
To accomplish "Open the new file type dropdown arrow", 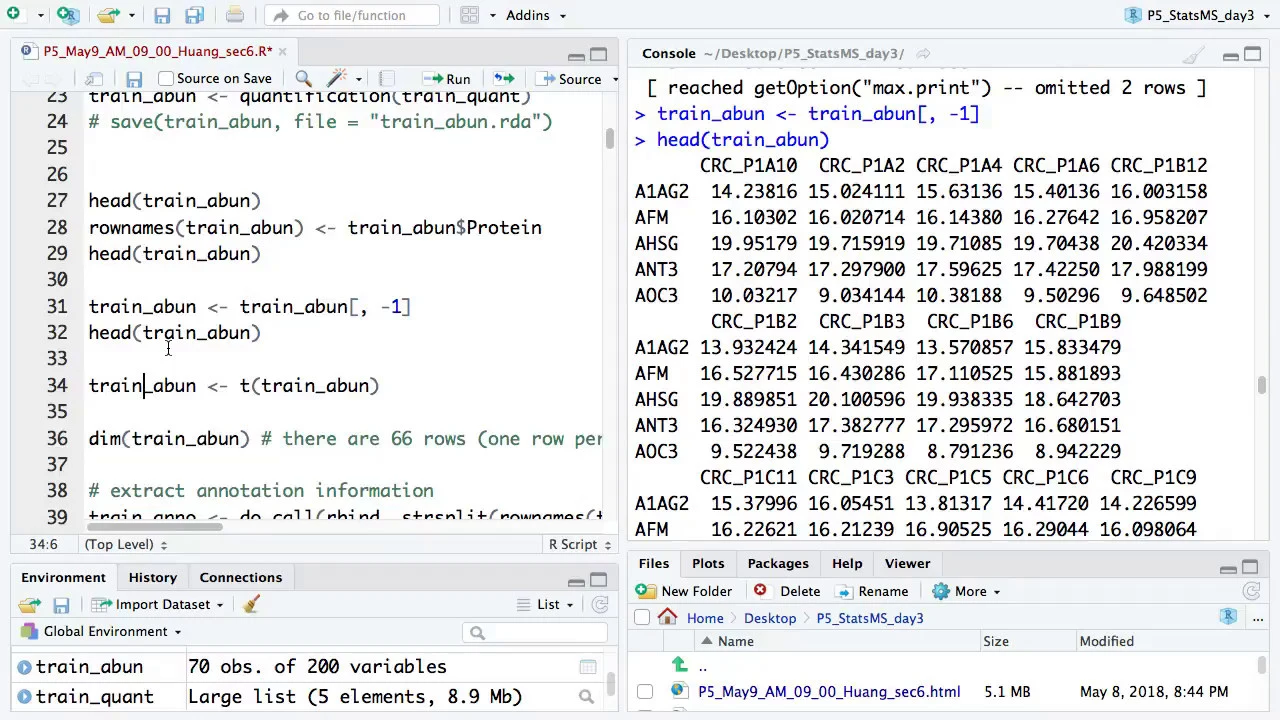I will (x=40, y=16).
